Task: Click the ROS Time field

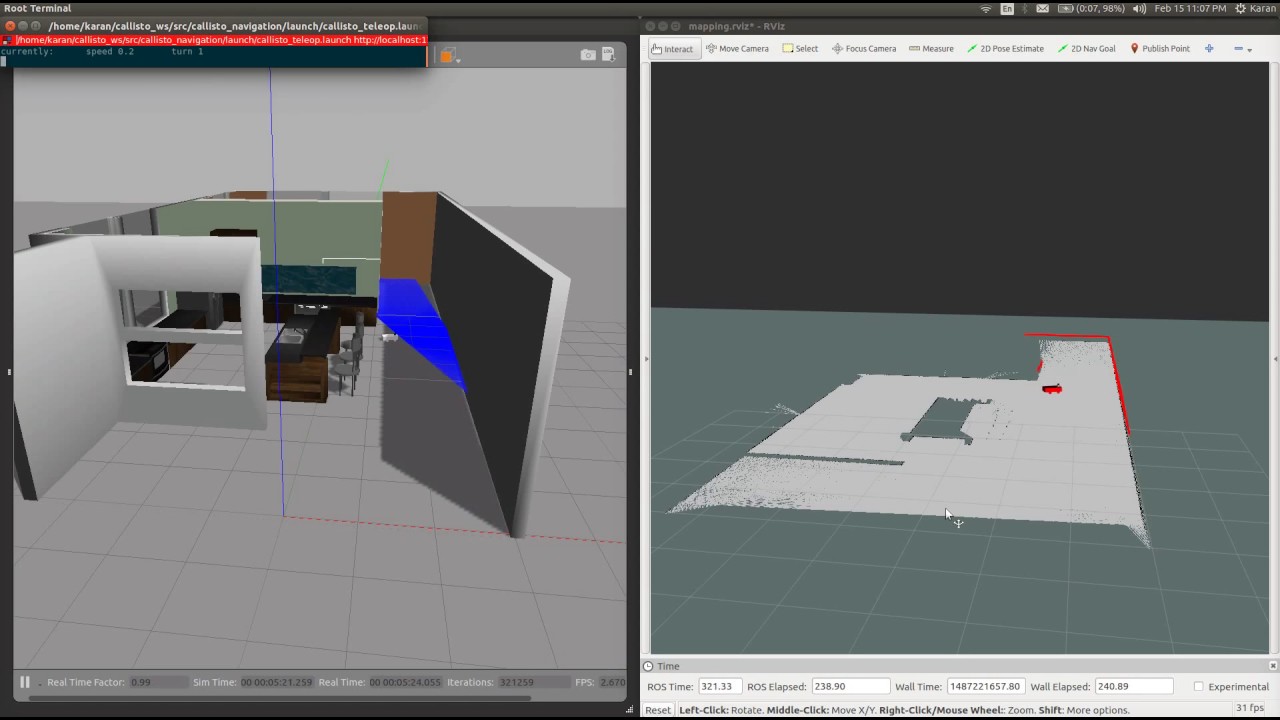Action: [x=720, y=686]
